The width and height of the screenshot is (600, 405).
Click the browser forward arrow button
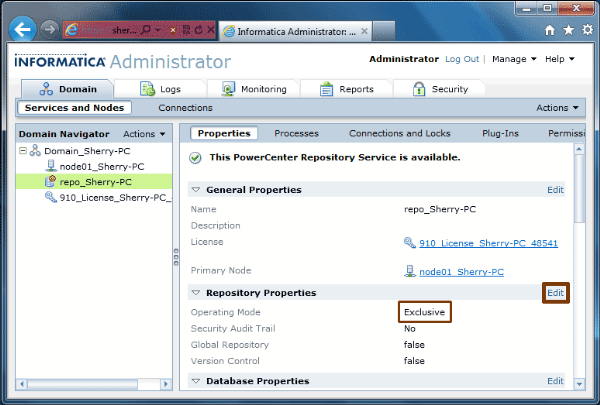point(49,29)
